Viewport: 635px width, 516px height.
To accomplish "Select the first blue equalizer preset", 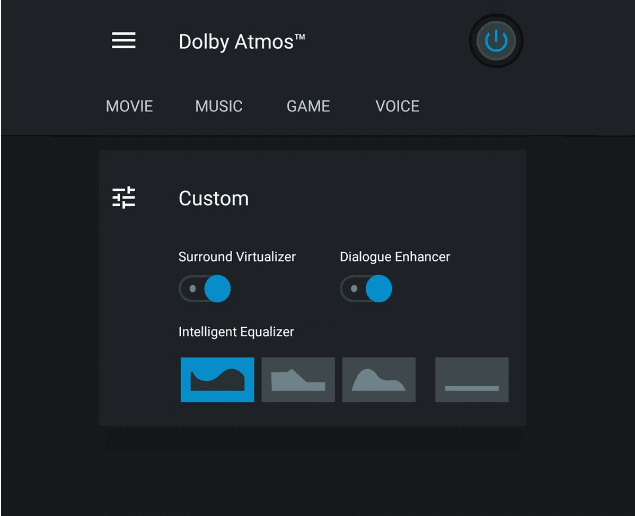I will pos(217,380).
